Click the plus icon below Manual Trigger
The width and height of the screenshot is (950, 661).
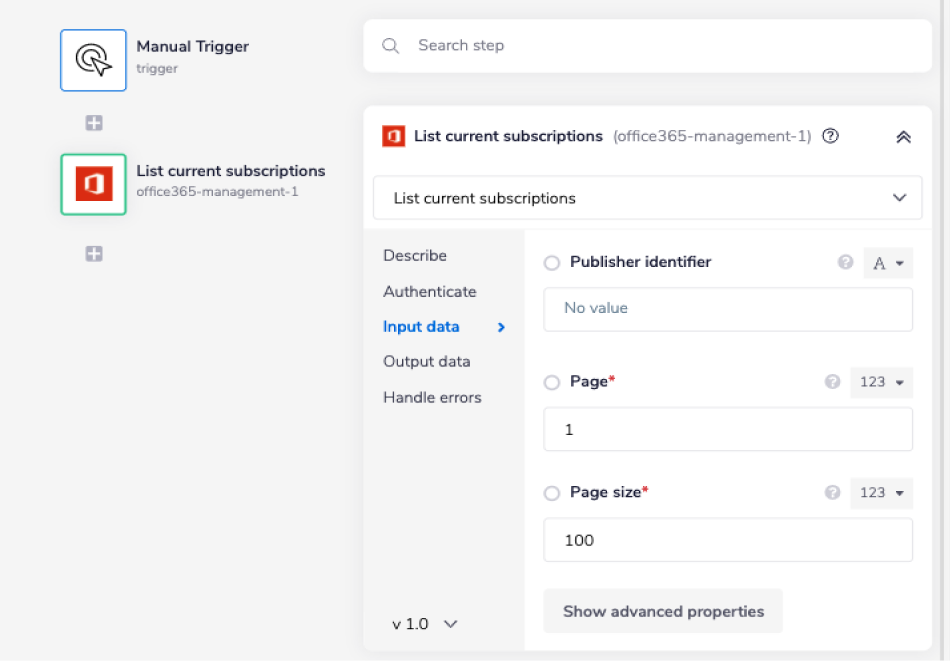(93, 122)
